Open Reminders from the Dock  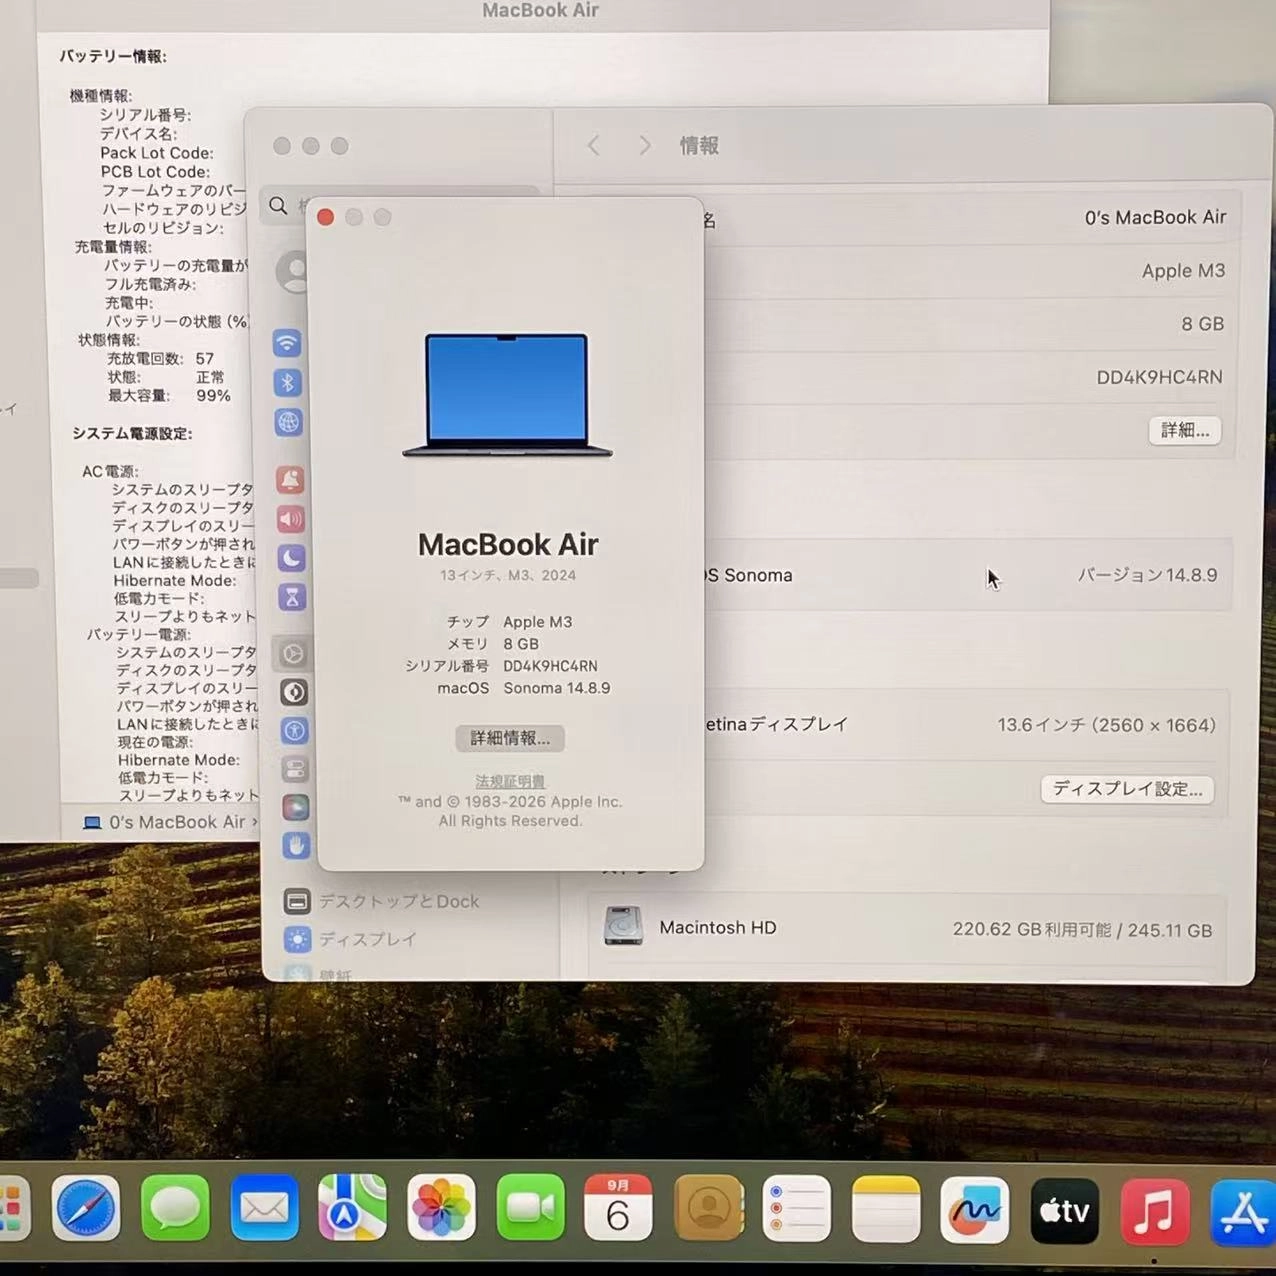796,1208
